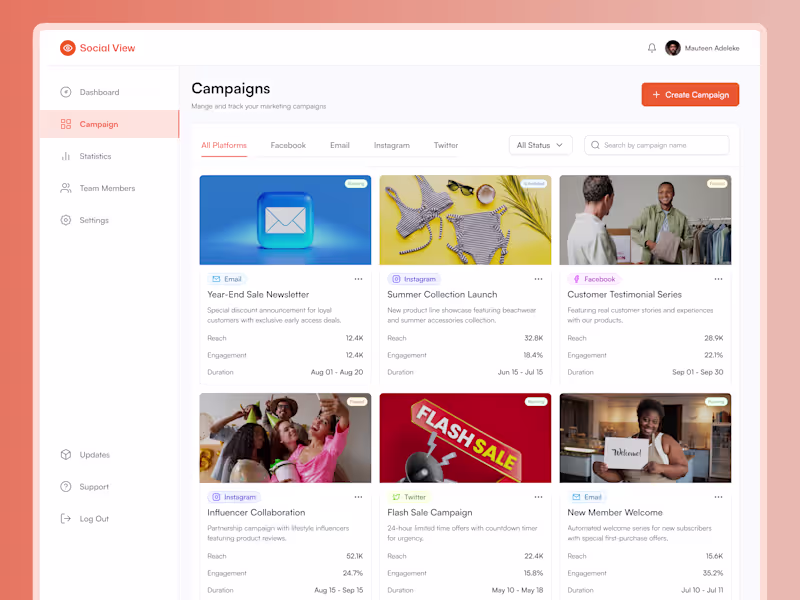Click the Settings gear icon
The image size is (800, 600).
pyautogui.click(x=66, y=220)
